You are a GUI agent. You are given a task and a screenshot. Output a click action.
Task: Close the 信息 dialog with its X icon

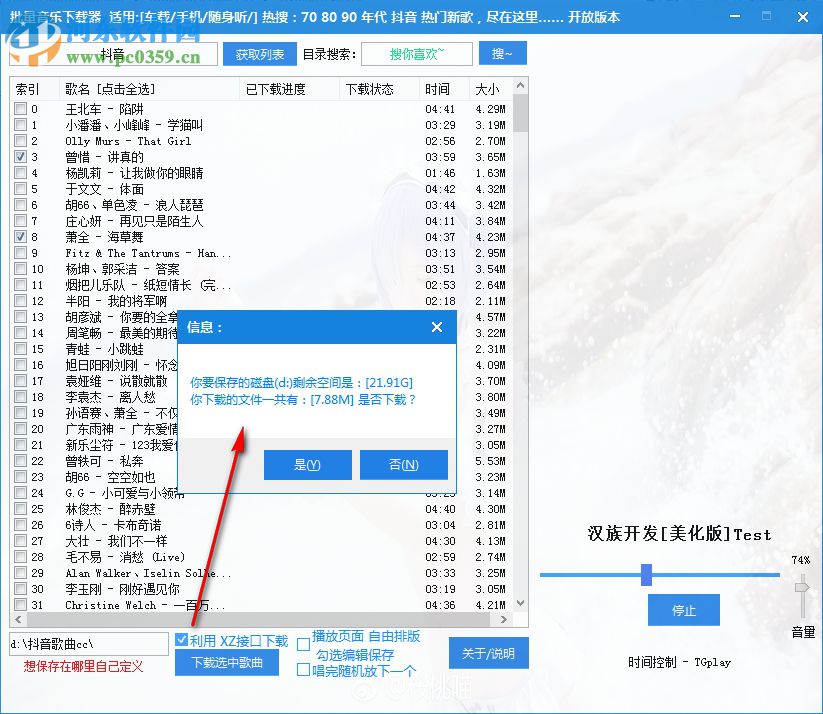pos(437,326)
